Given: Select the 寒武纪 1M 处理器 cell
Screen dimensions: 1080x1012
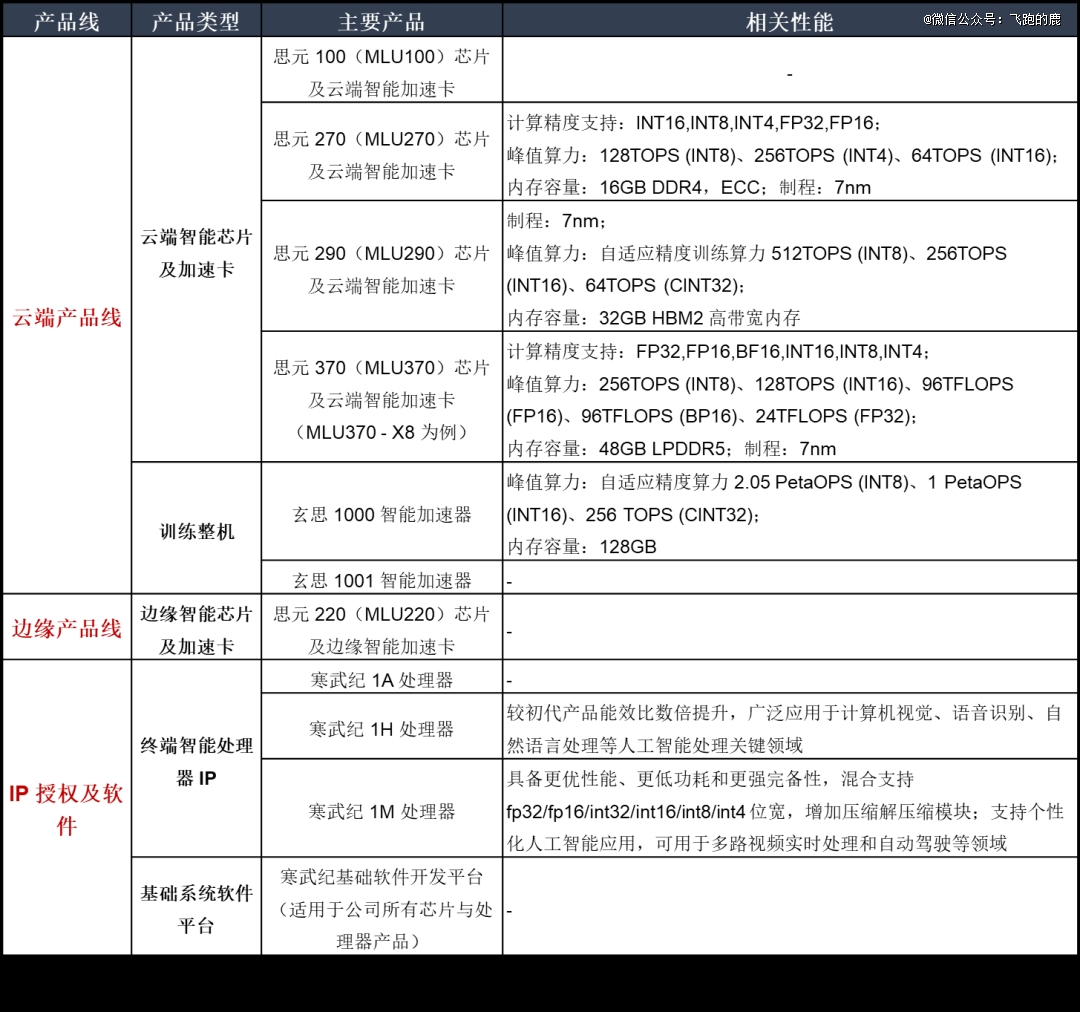Looking at the screenshot, I should [x=382, y=808].
